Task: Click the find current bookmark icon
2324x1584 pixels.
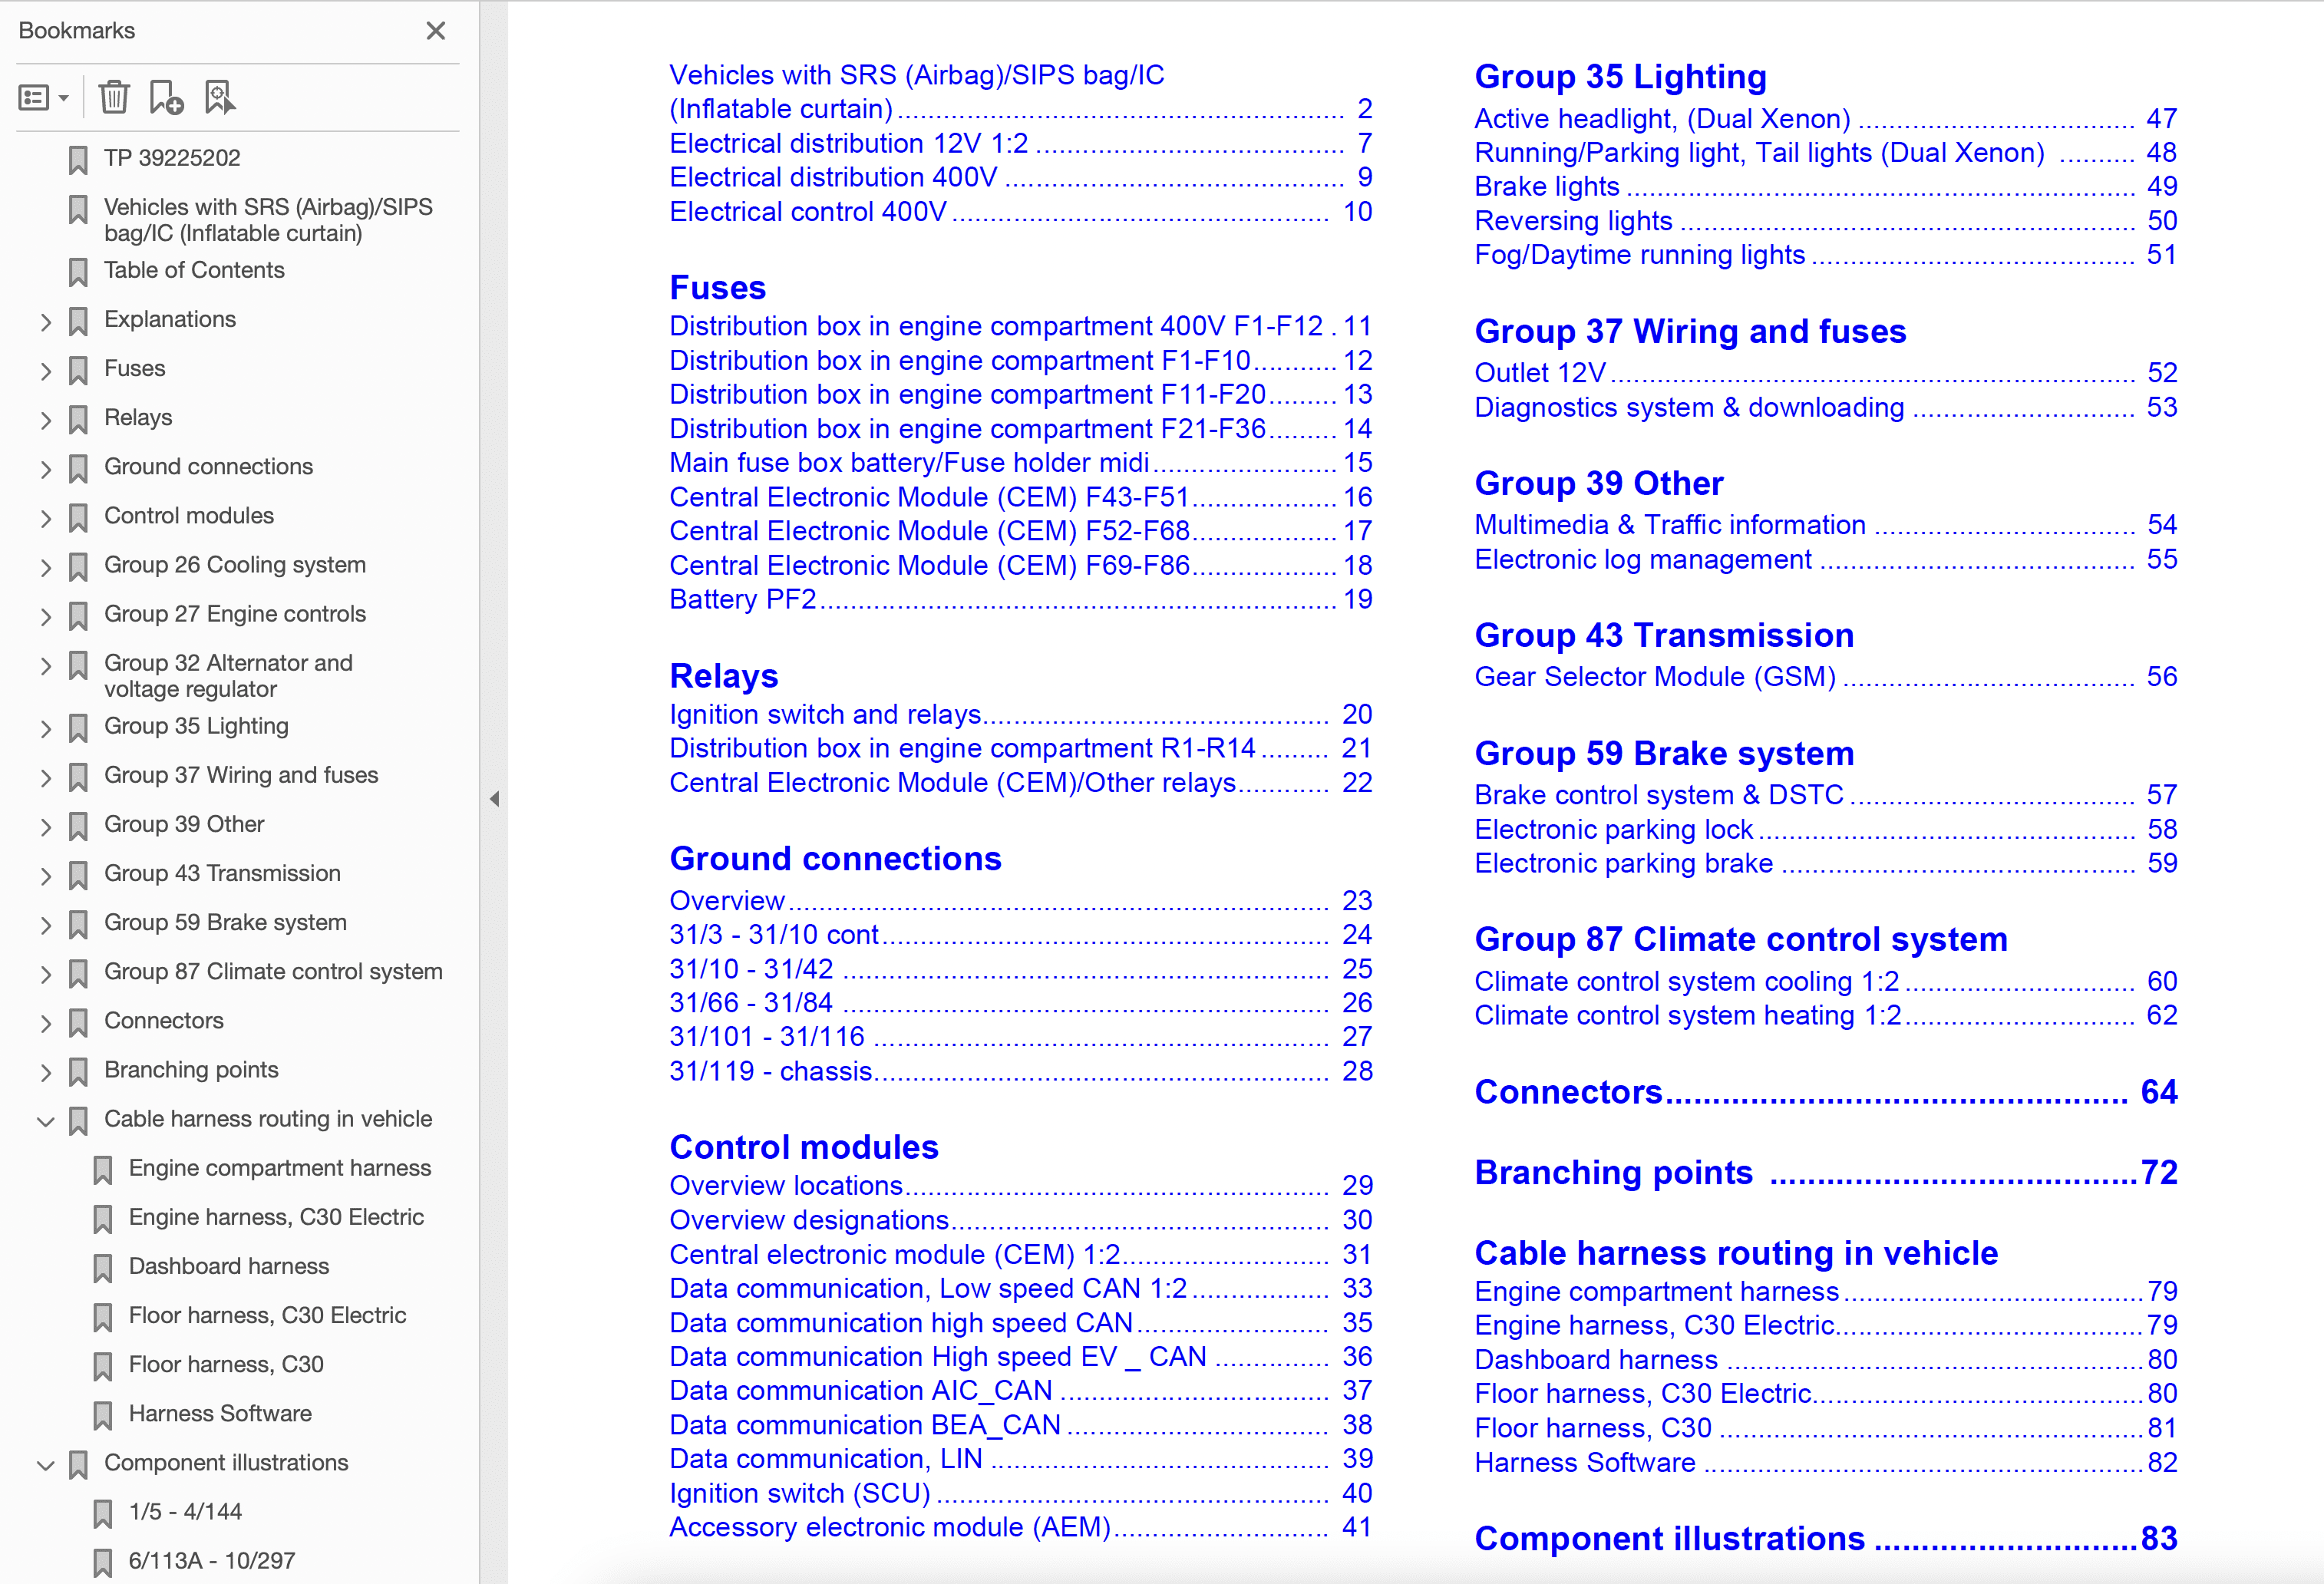Action: (219, 98)
